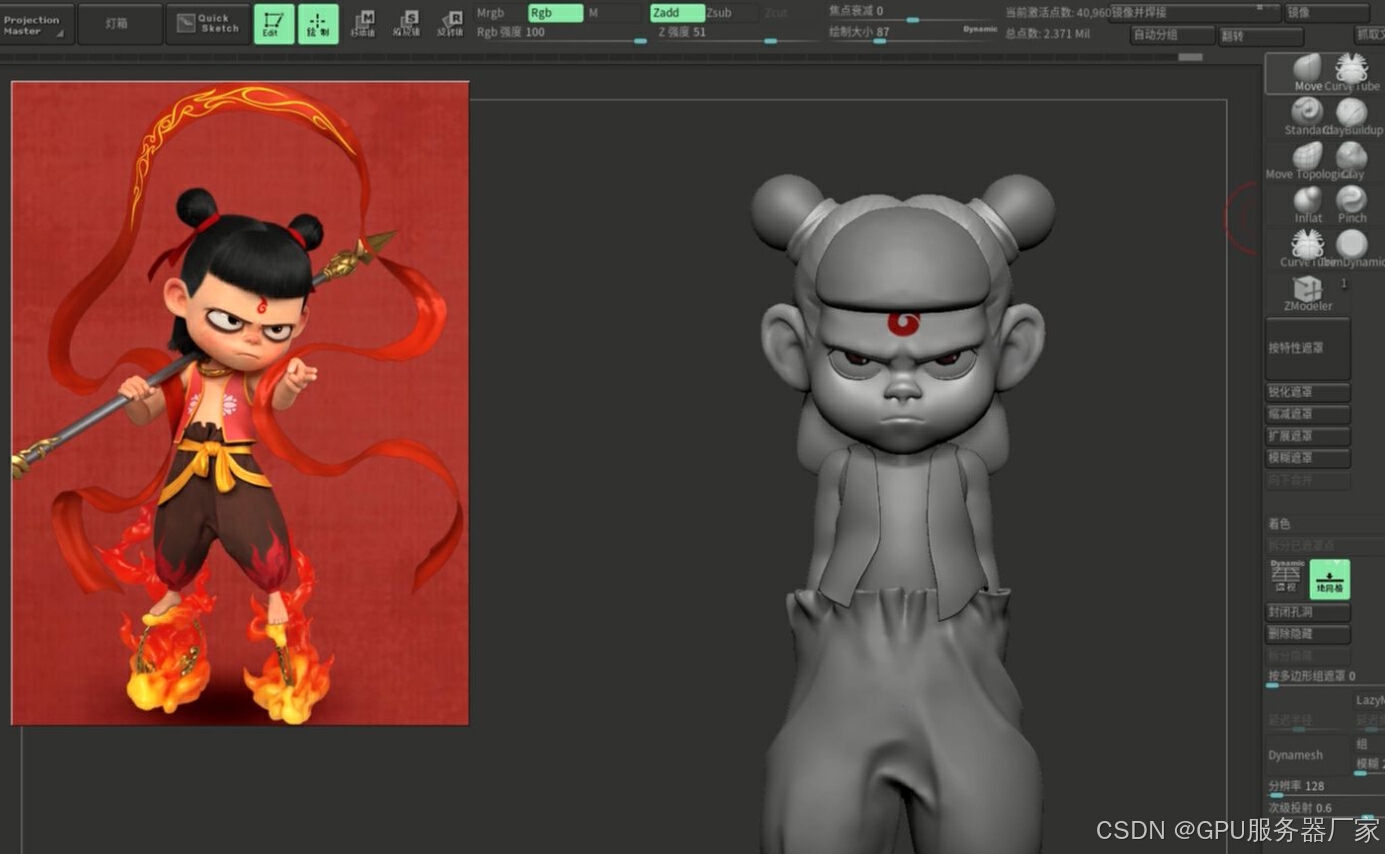Image resolution: width=1385 pixels, height=854 pixels.
Task: Click the 当前激活点数 40,960 readout
Action: (x=1058, y=13)
